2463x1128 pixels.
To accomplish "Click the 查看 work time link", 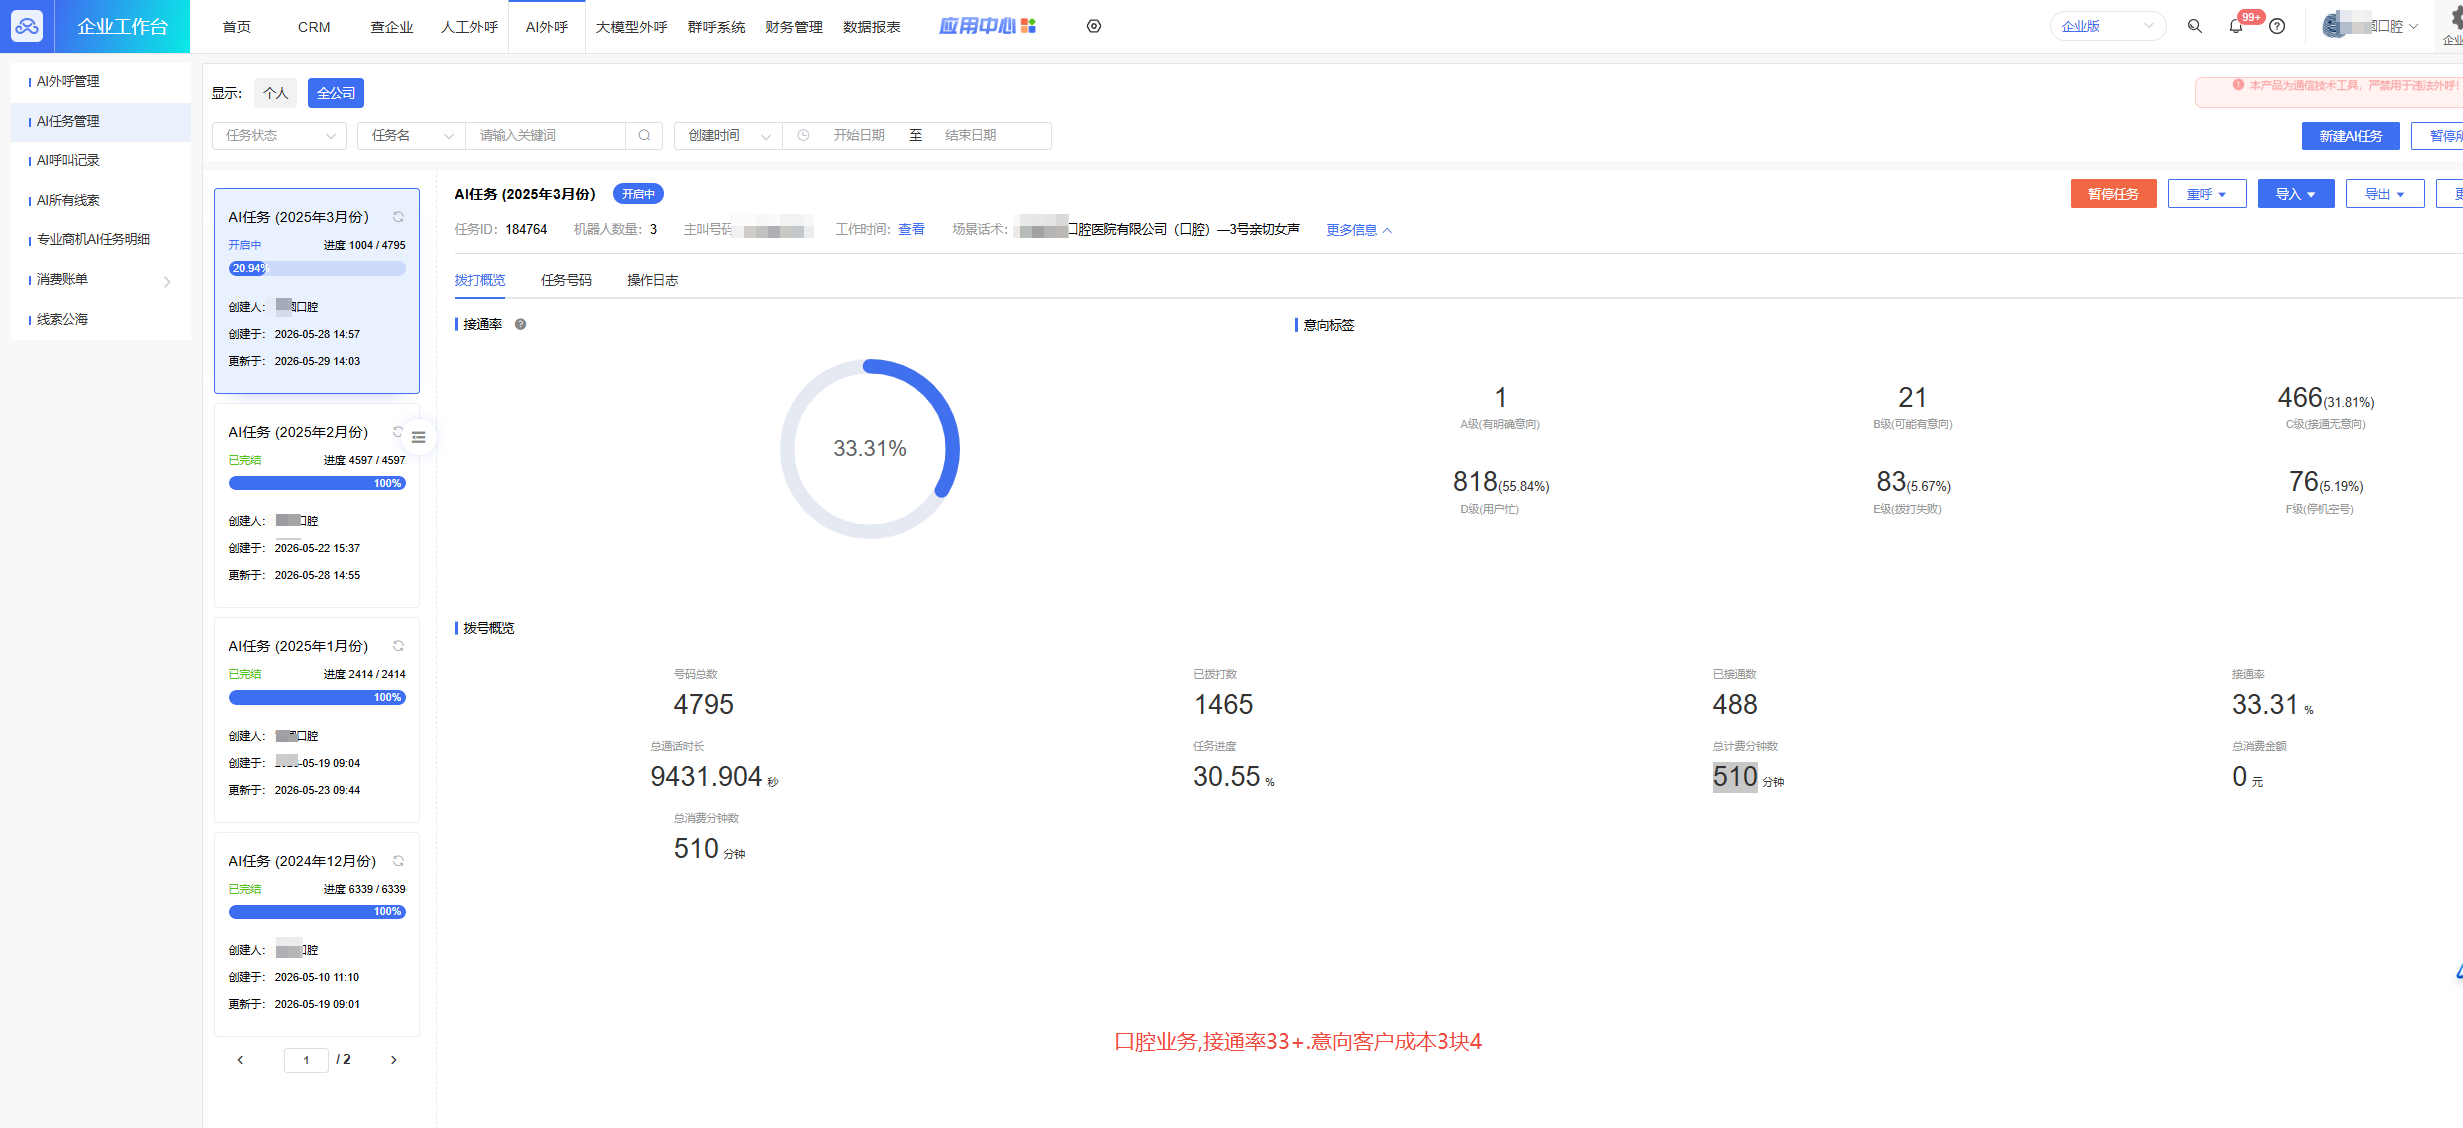I will click(911, 230).
